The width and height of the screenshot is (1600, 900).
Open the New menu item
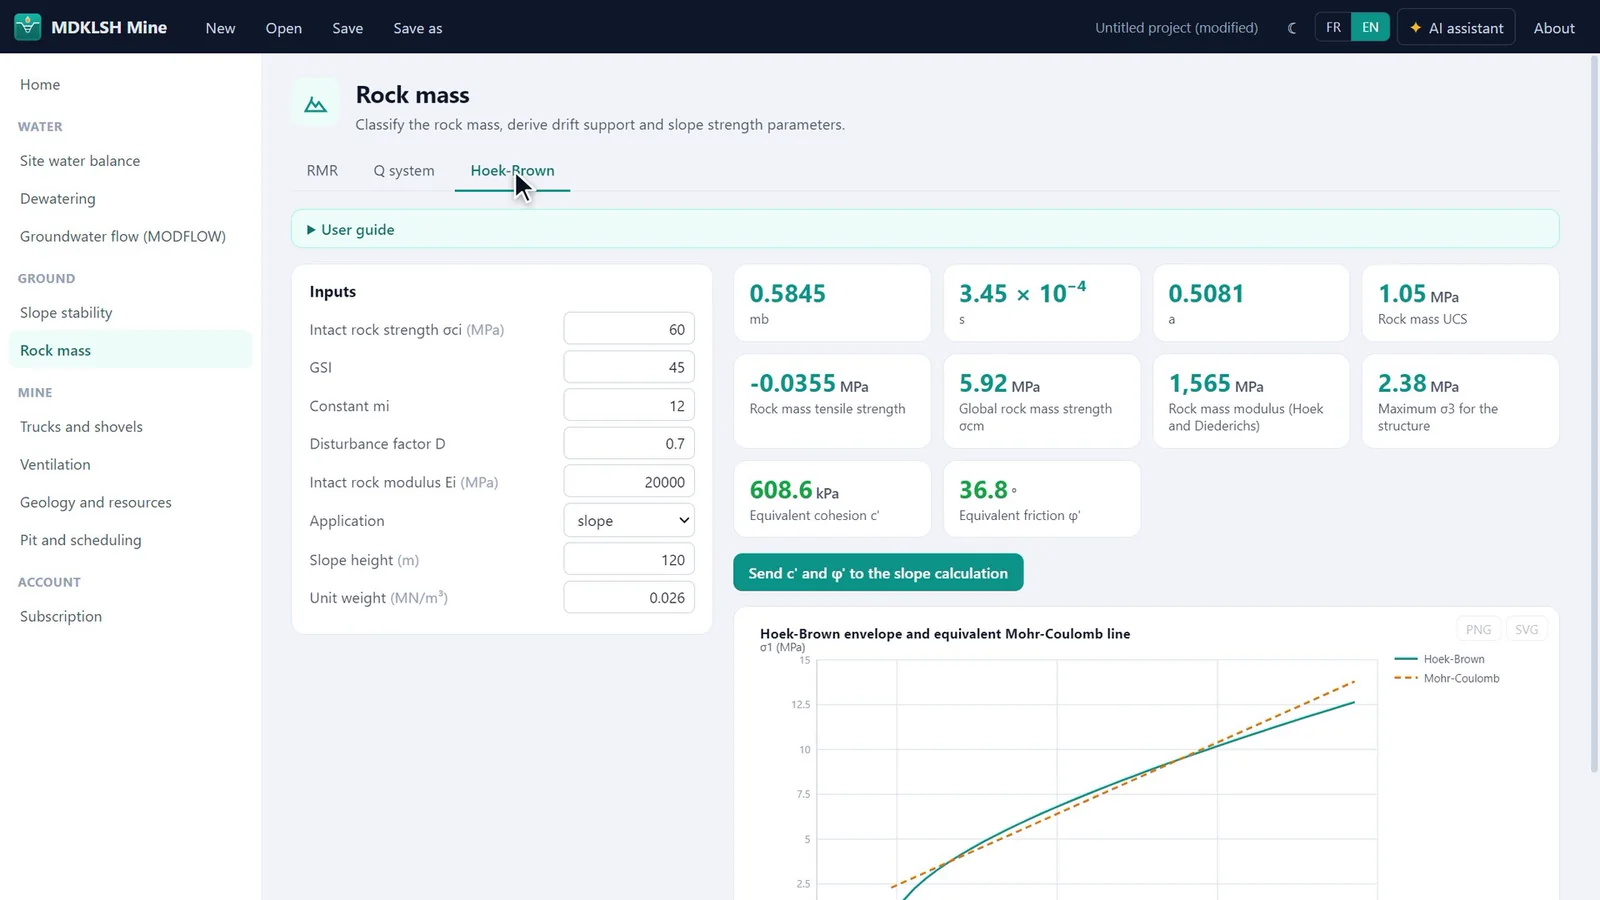[220, 28]
